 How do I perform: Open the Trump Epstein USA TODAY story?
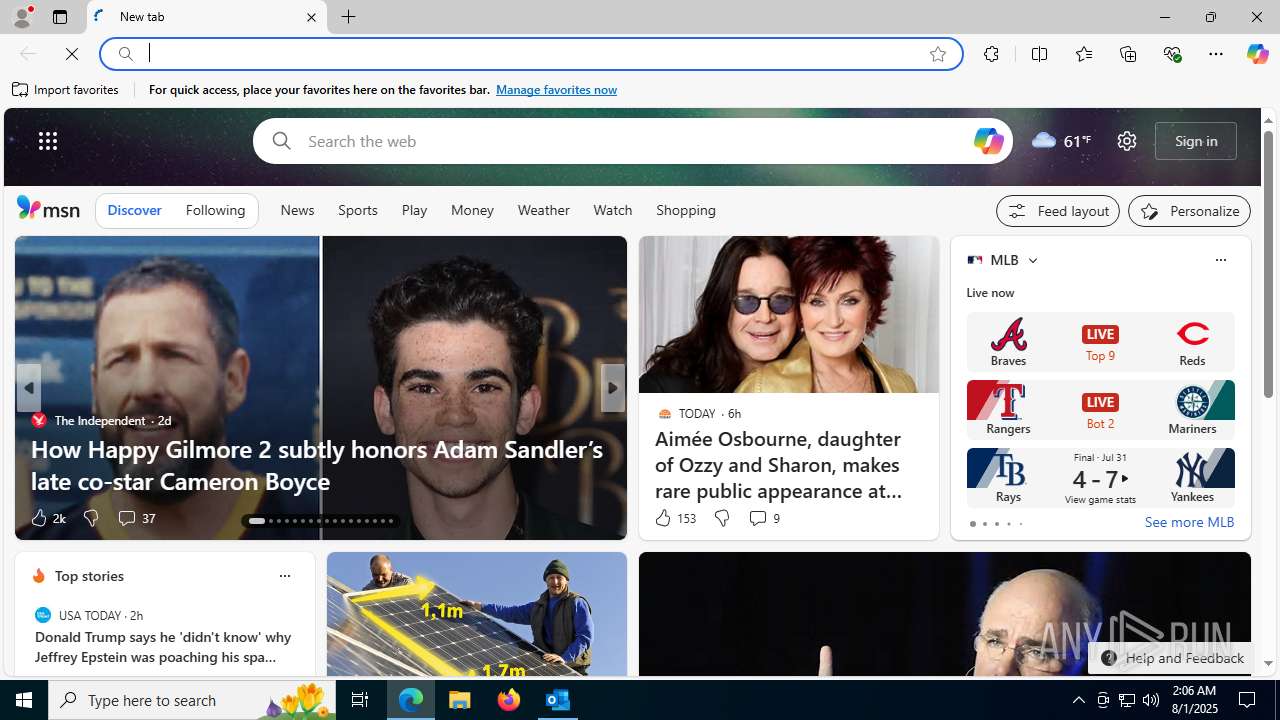pos(164,647)
